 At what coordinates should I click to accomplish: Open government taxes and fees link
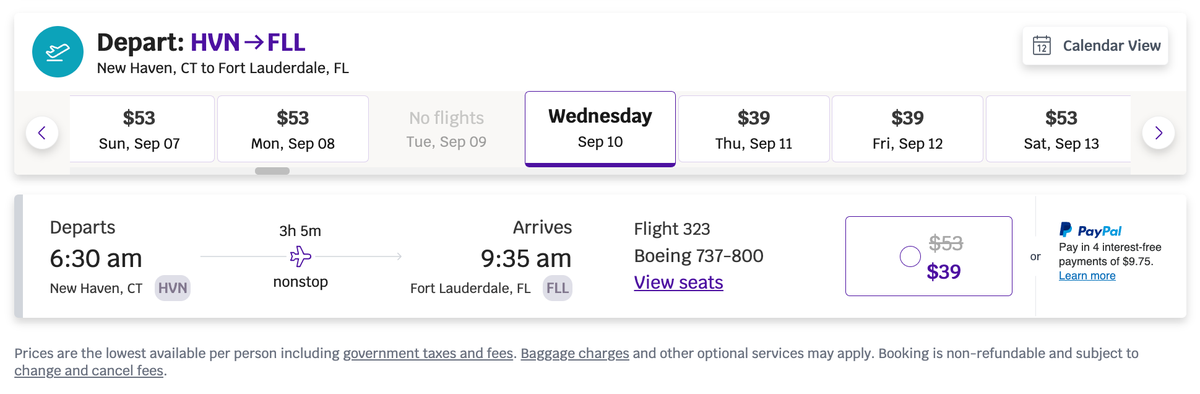[428, 353]
